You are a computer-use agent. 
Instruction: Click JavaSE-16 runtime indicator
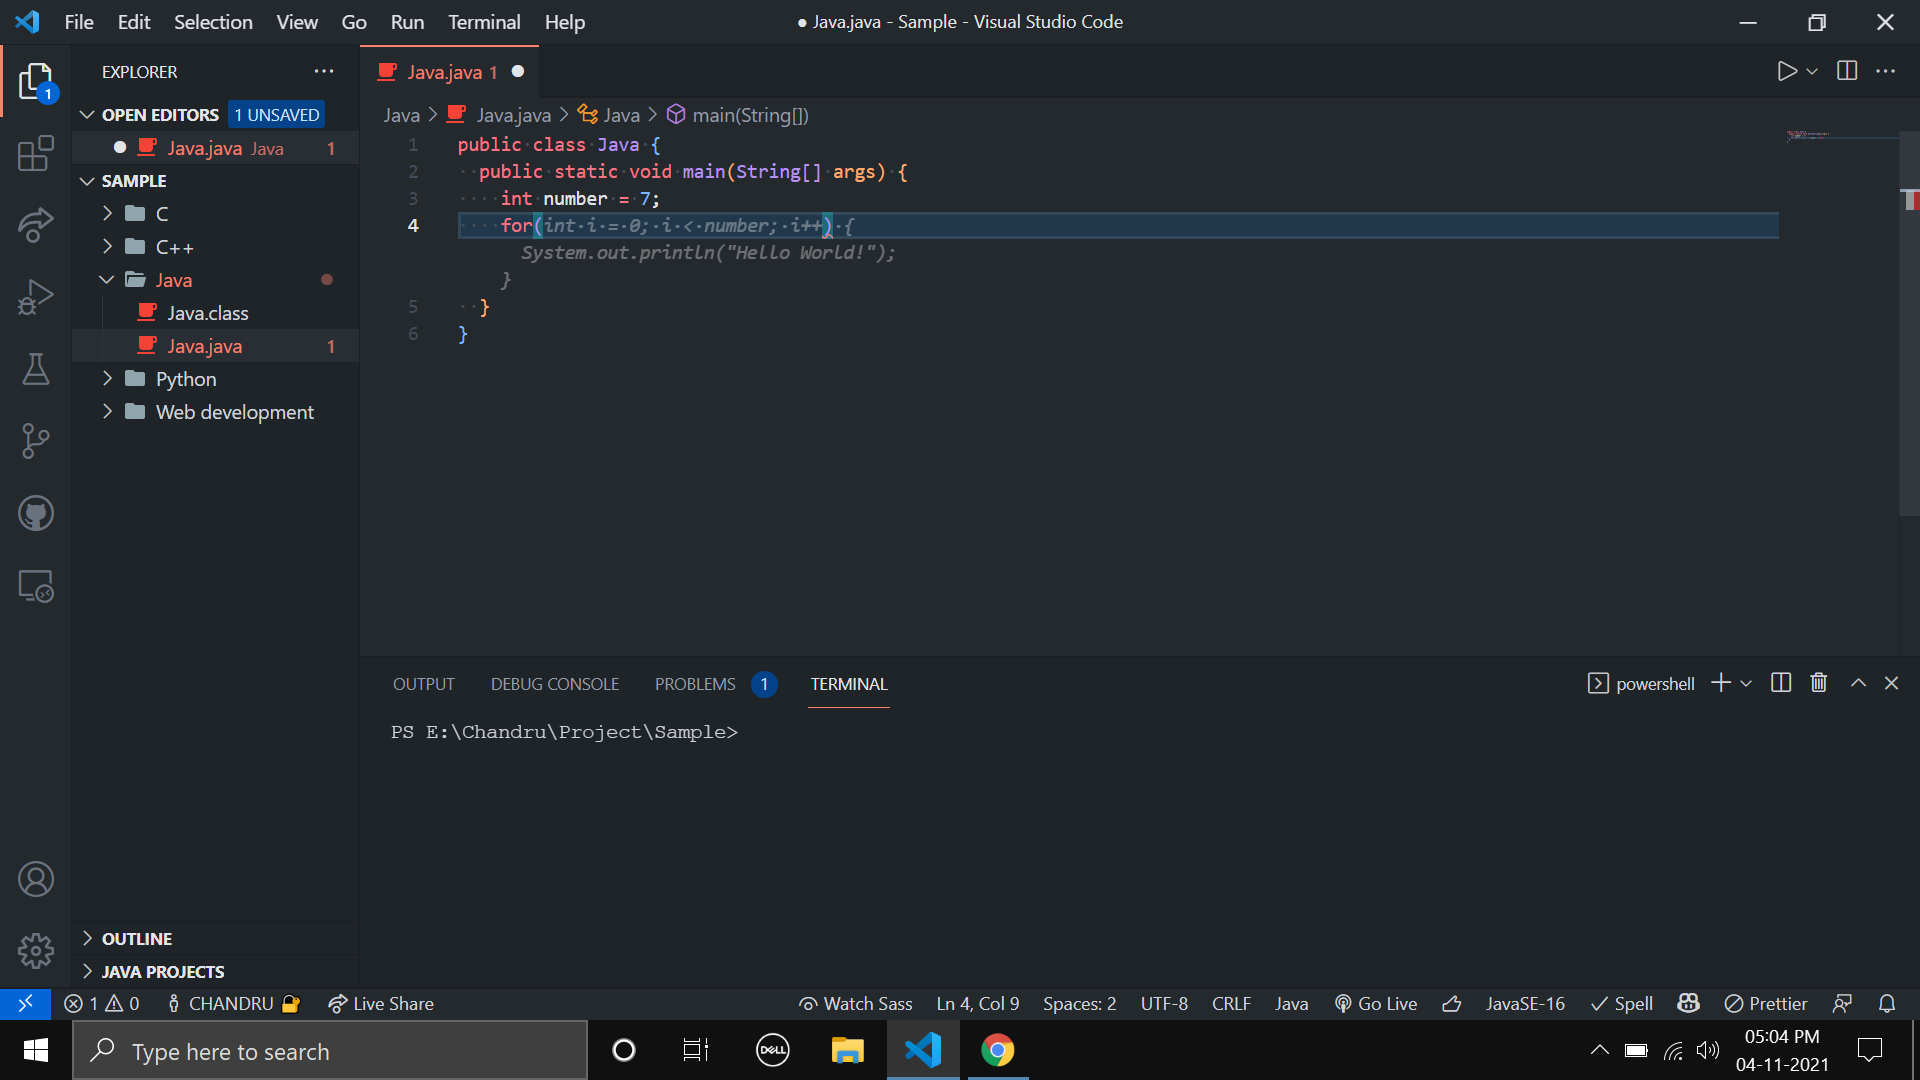click(1525, 1003)
